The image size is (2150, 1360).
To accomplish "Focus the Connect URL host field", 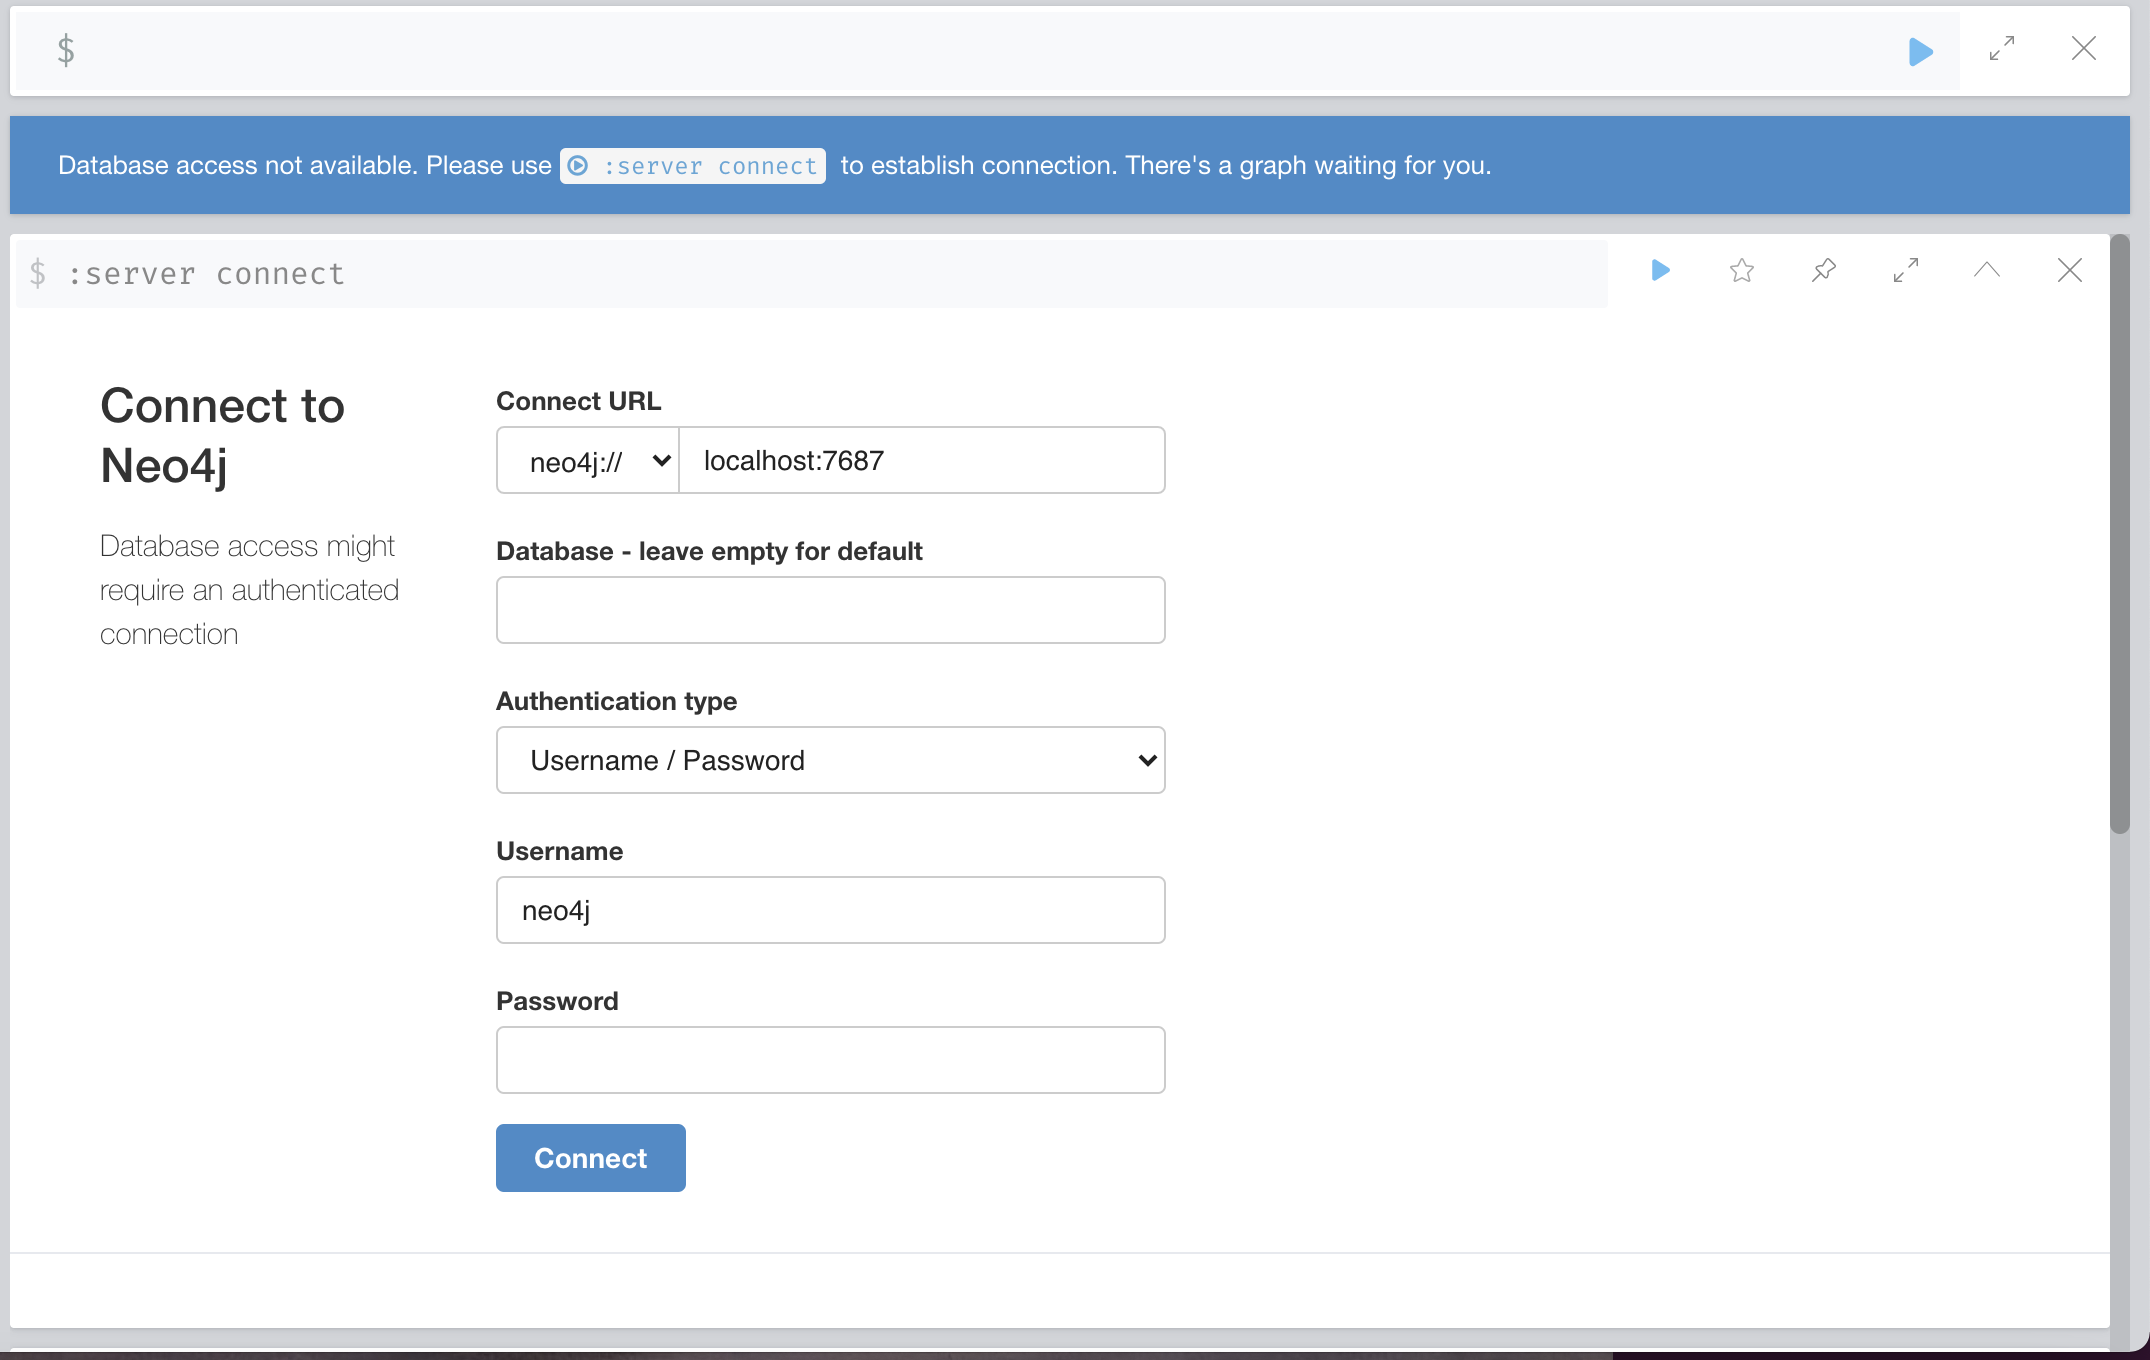I will 921,461.
